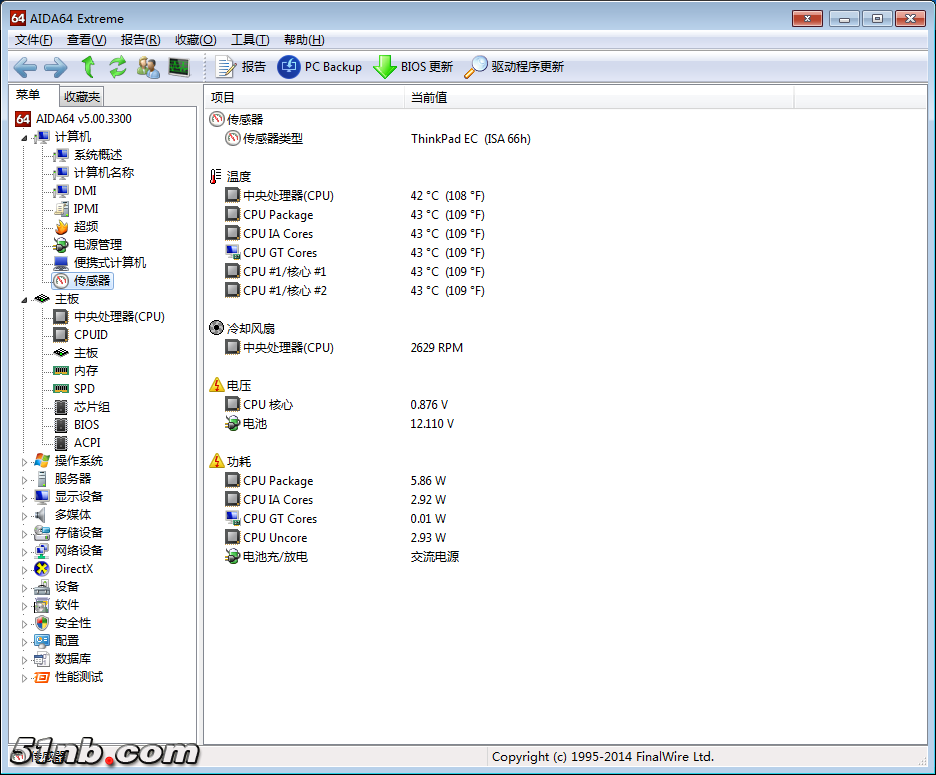Click the 报告 report toolbar button
The image size is (936, 775).
(241, 67)
